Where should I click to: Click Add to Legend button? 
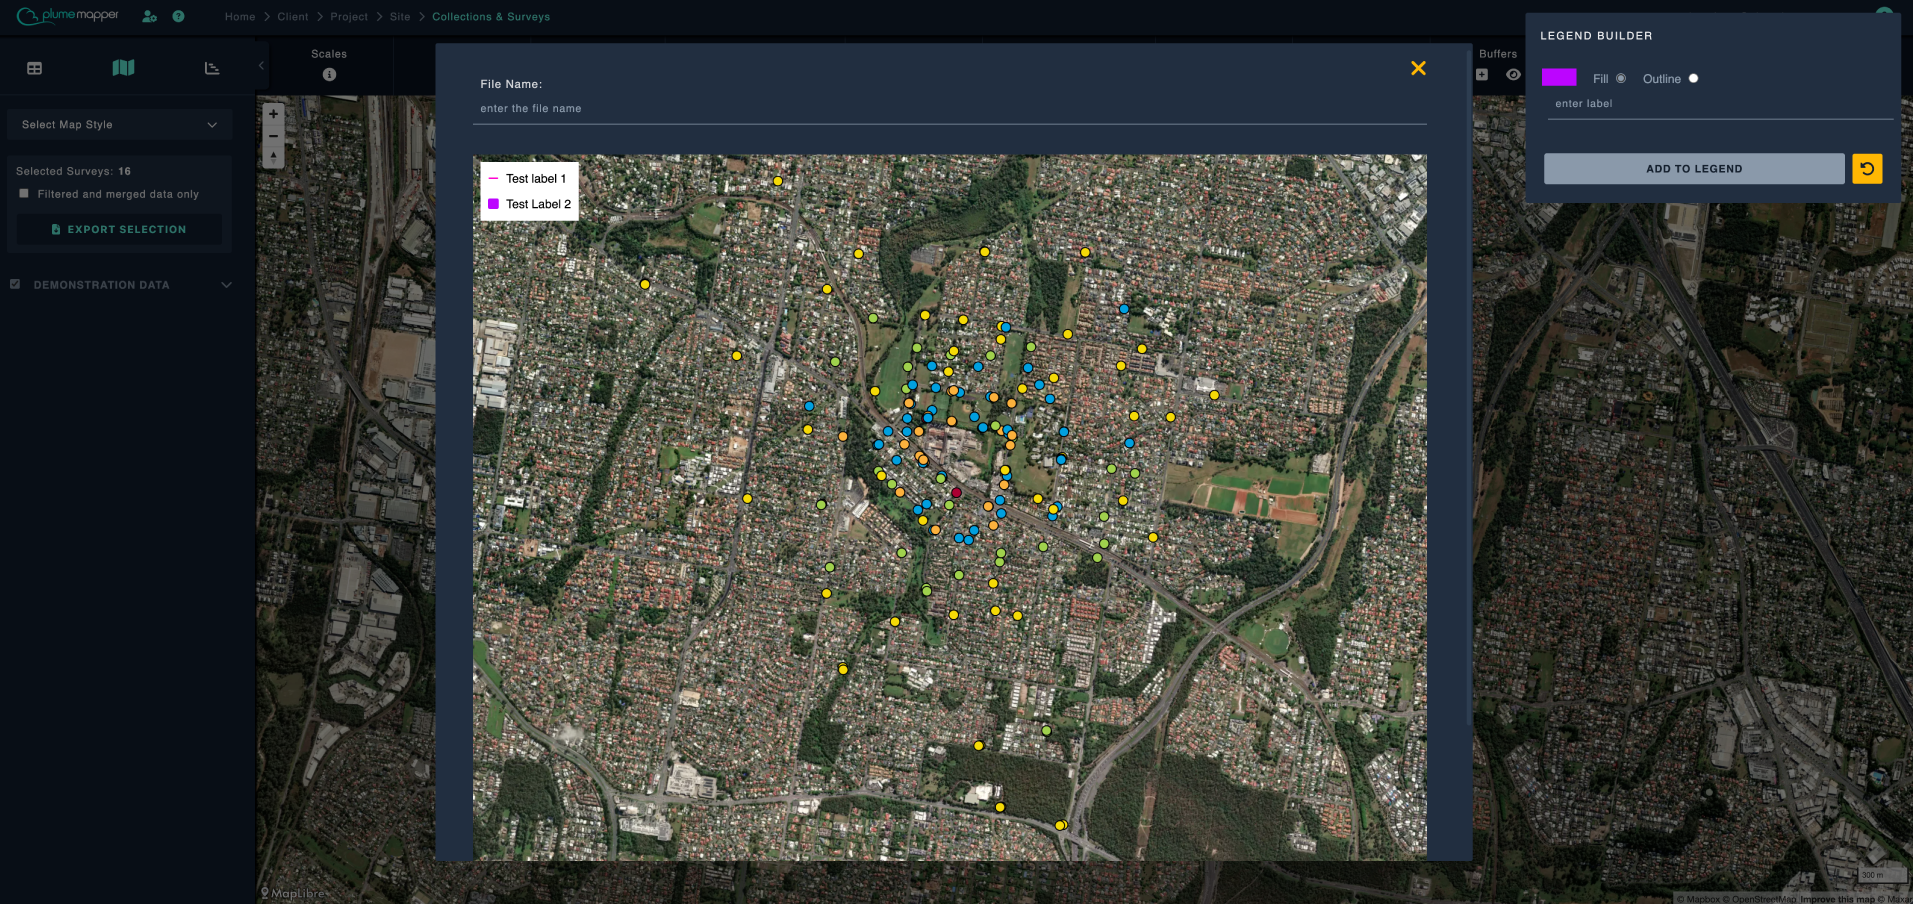click(1694, 169)
